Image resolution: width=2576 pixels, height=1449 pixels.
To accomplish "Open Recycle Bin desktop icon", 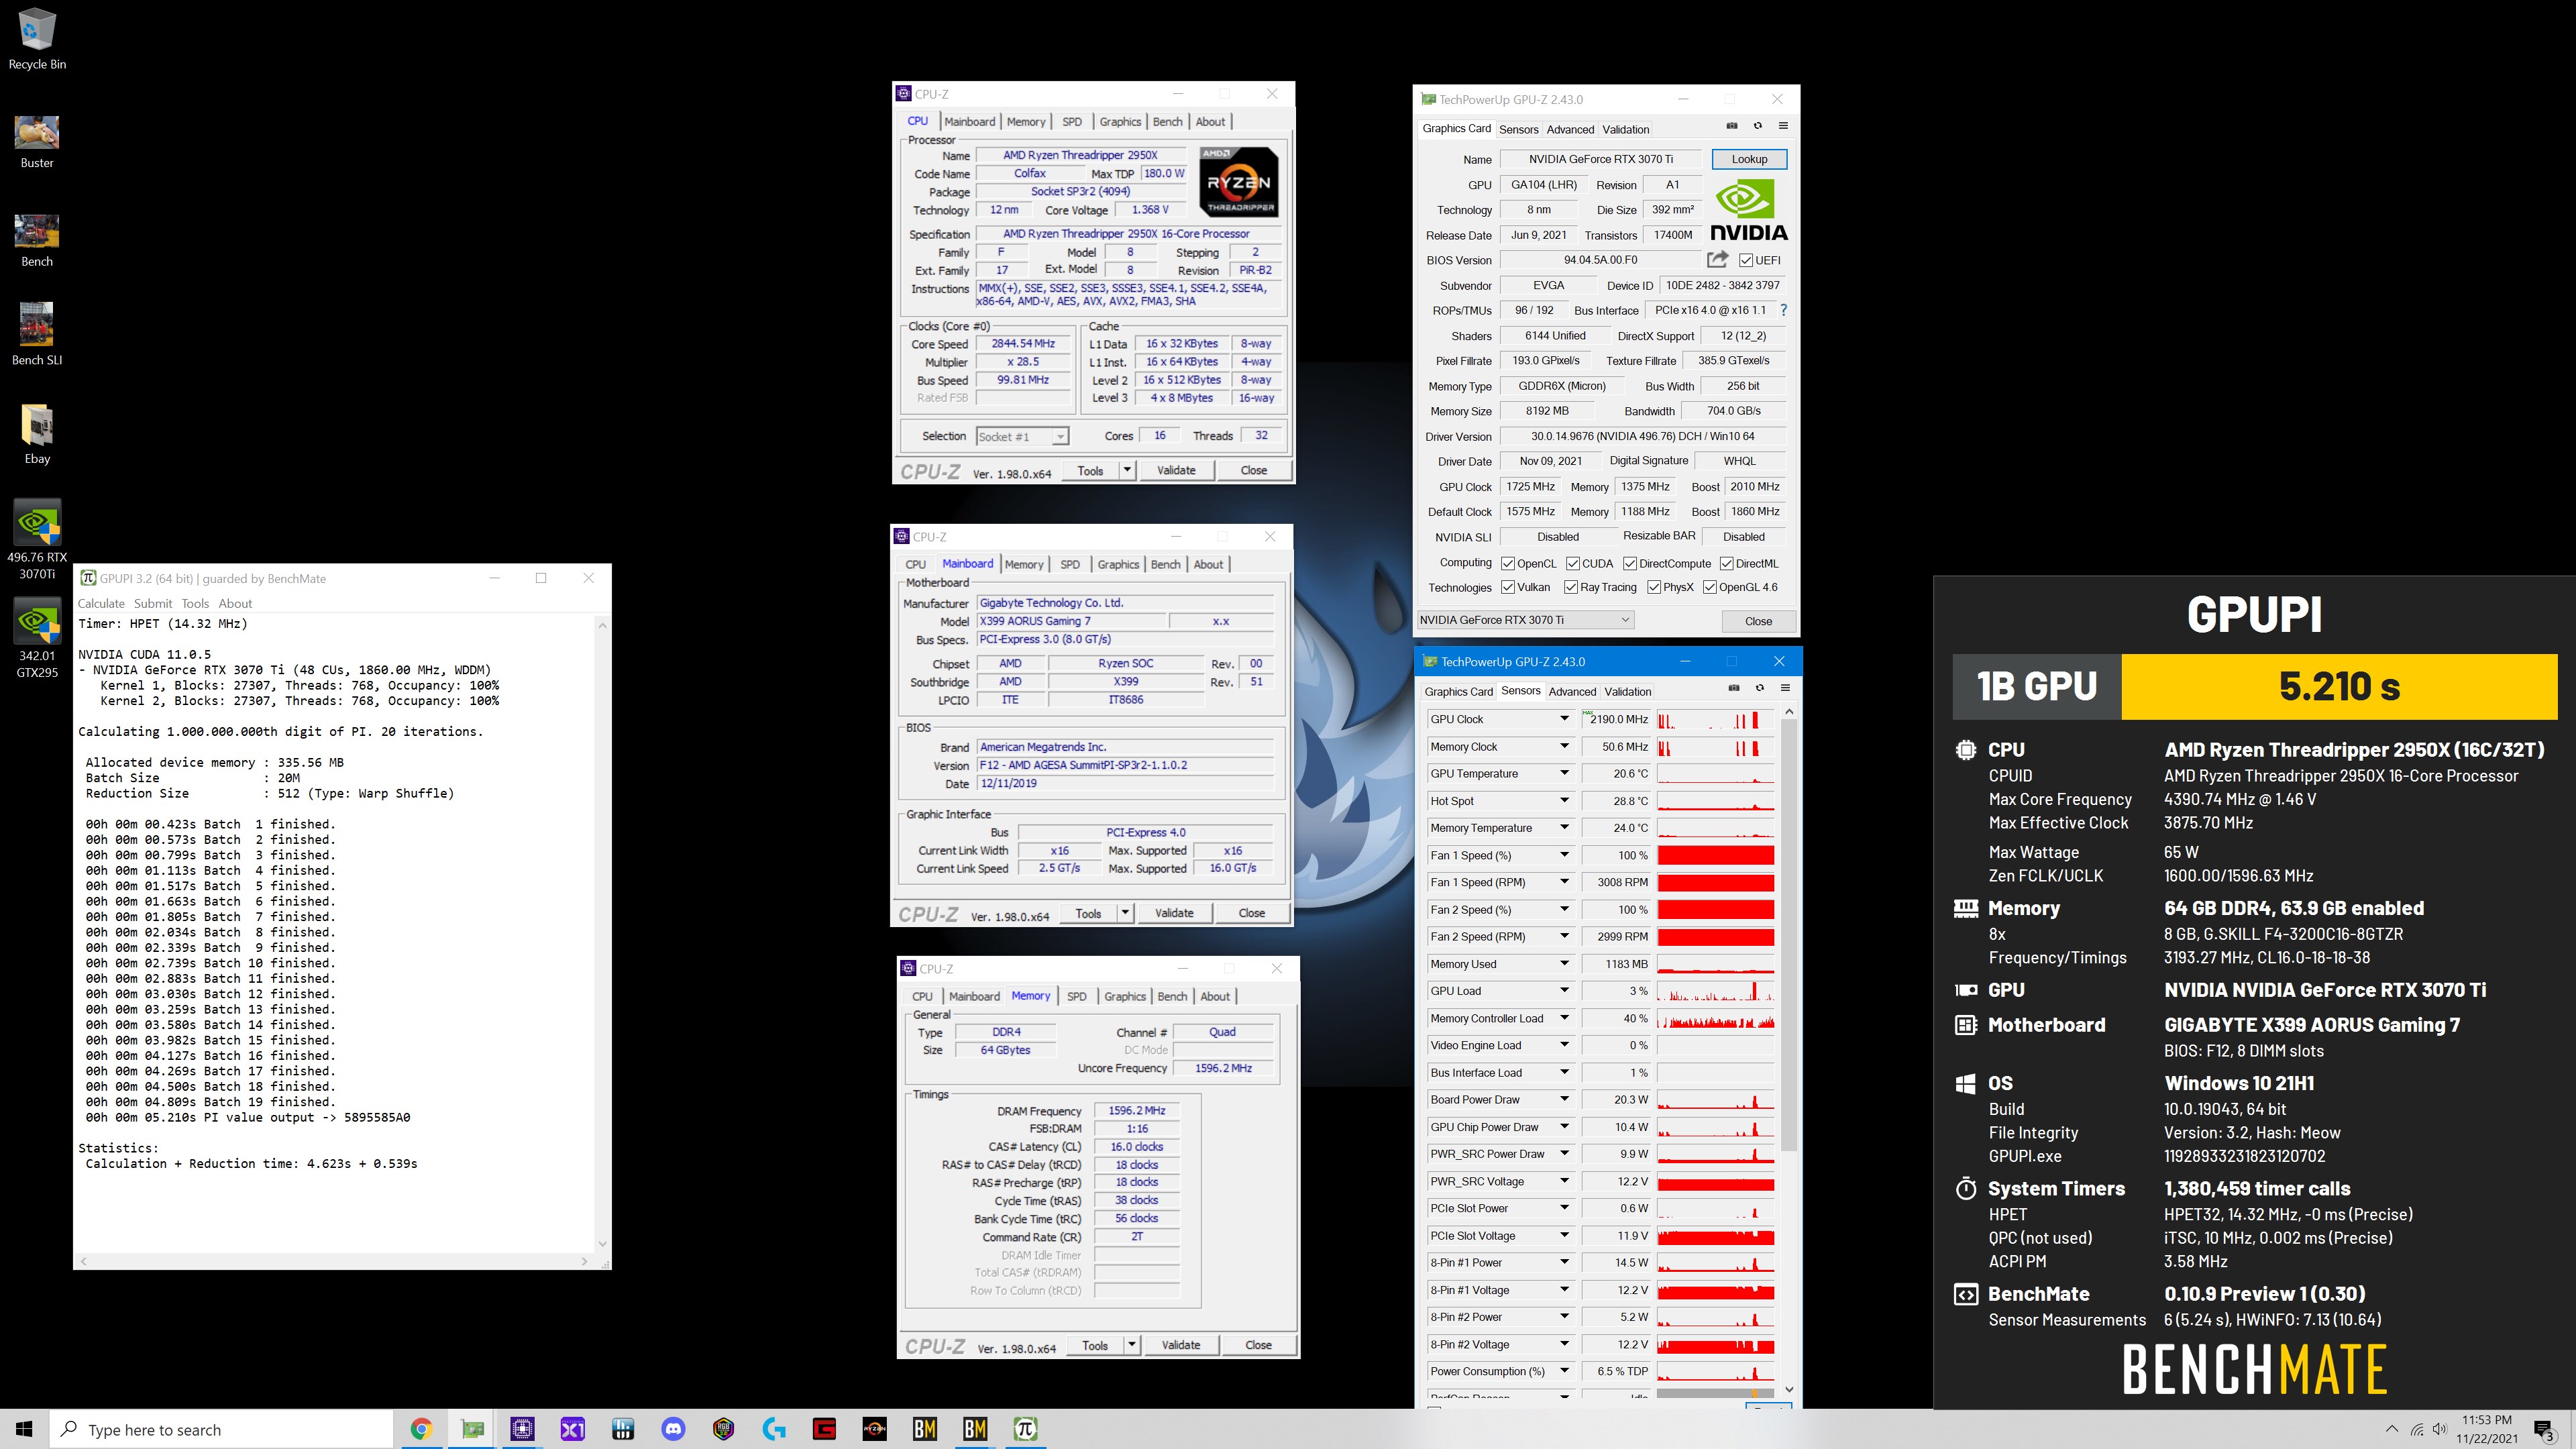I will [37, 40].
